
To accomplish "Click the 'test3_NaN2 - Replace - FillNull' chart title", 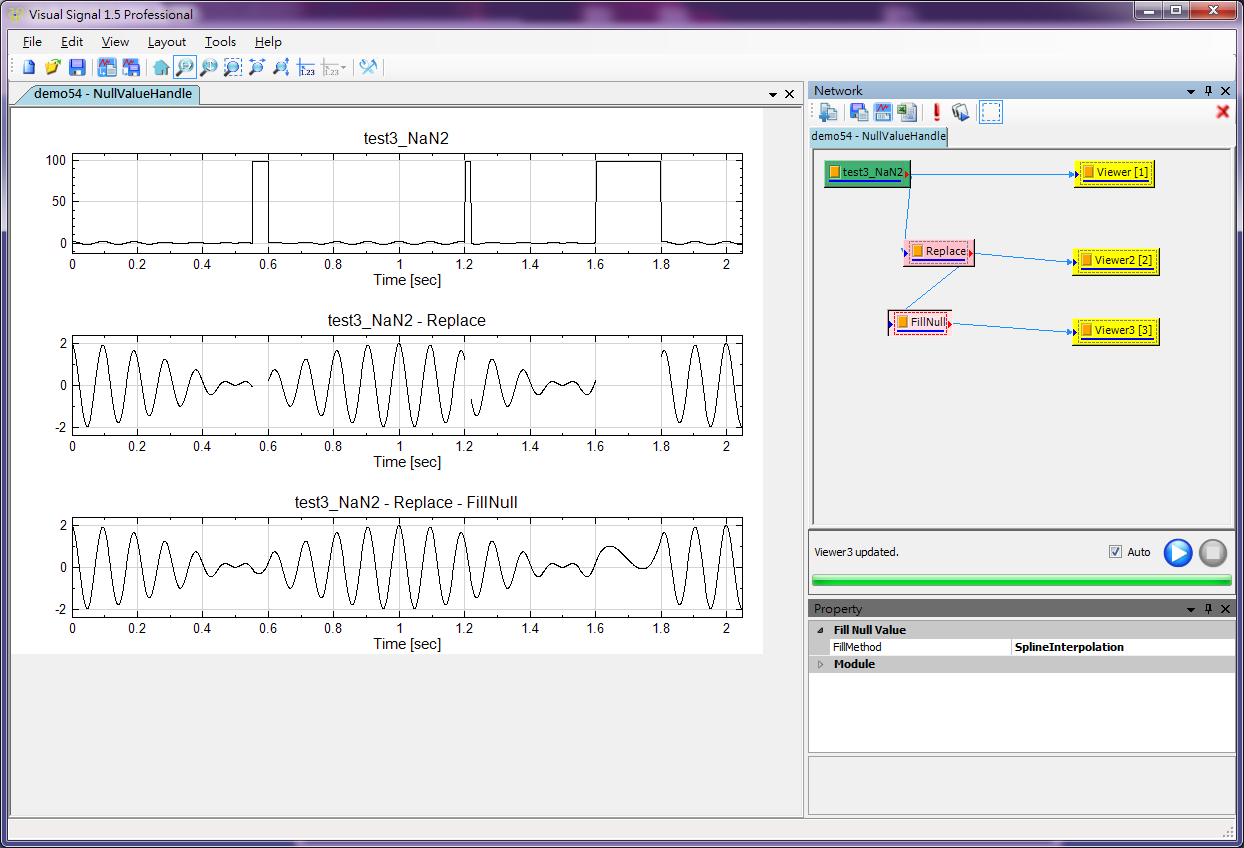I will (406, 503).
